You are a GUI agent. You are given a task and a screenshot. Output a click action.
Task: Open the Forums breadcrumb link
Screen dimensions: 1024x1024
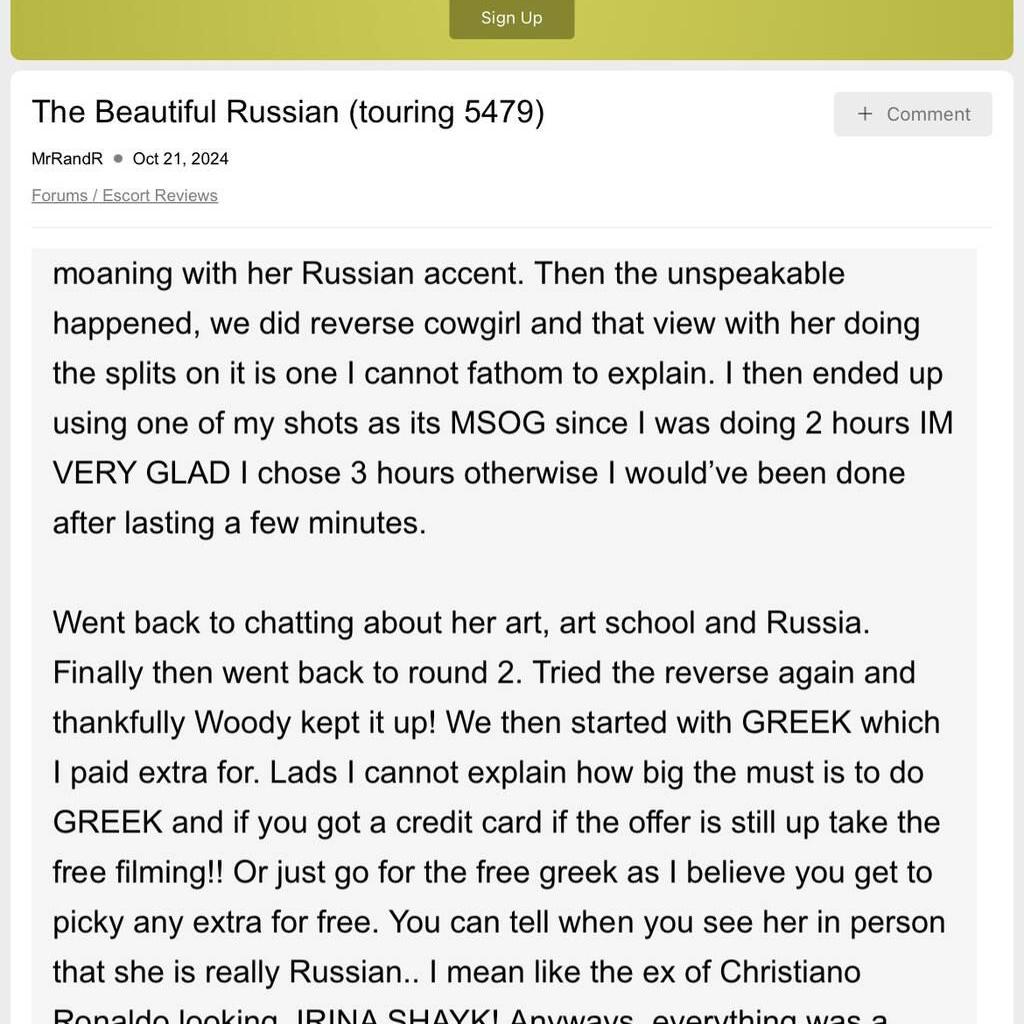59,195
